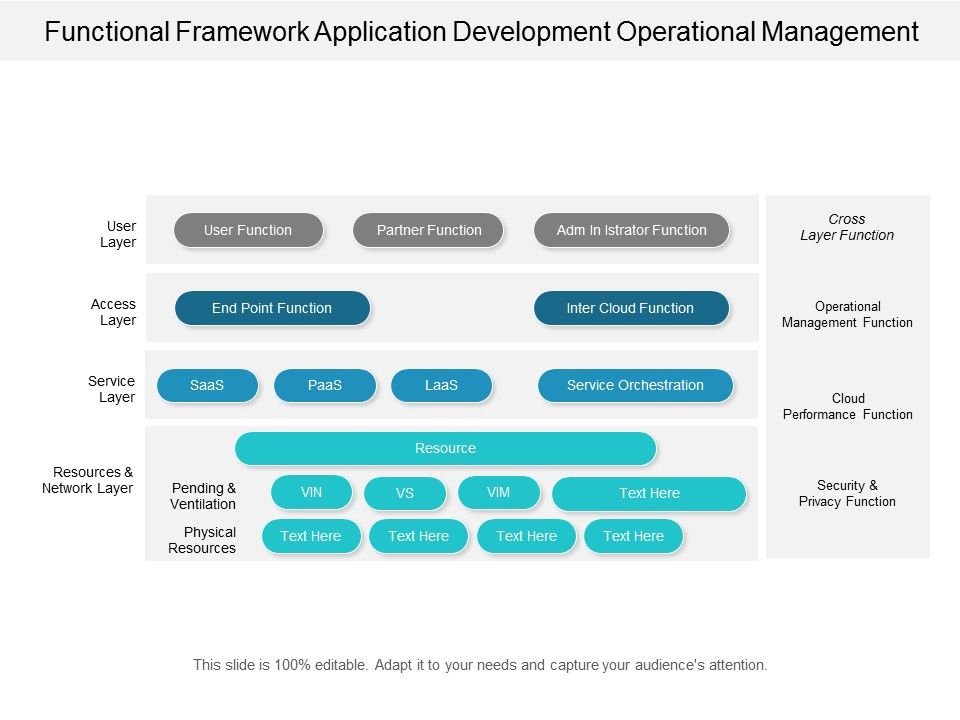Click the Inter Cloud Function pill

point(631,308)
